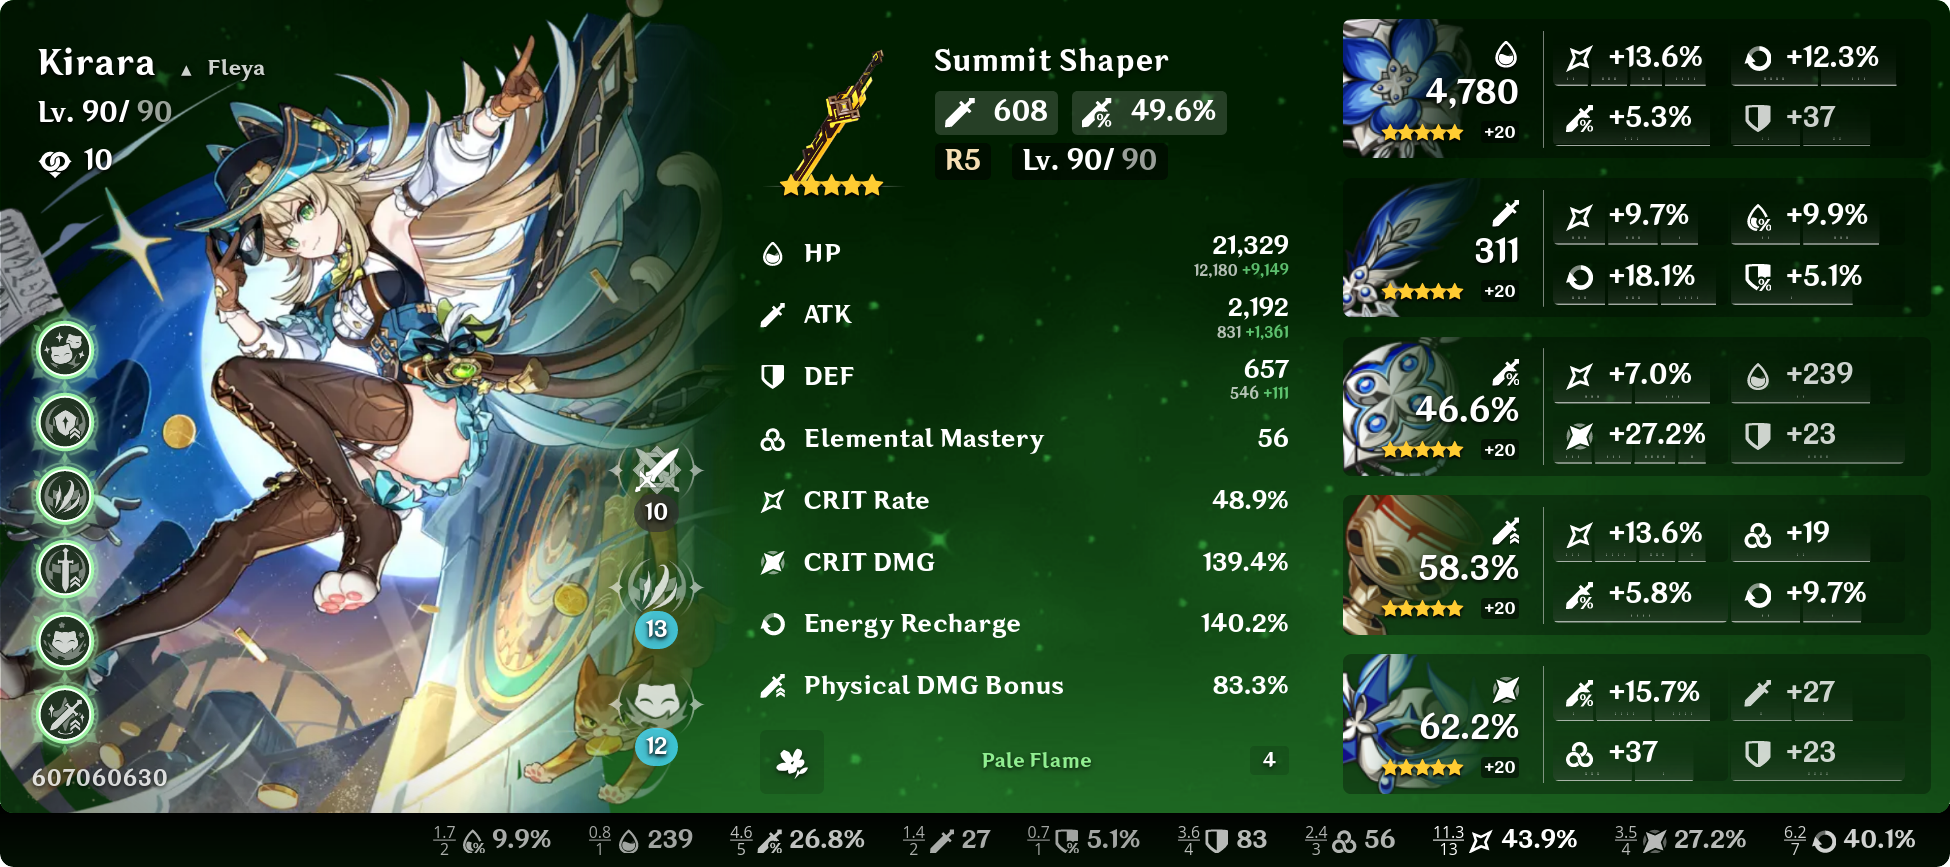The height and width of the screenshot is (867, 1950).
Task: Click the bottom constellation icon above the UID
Action: pos(65,715)
